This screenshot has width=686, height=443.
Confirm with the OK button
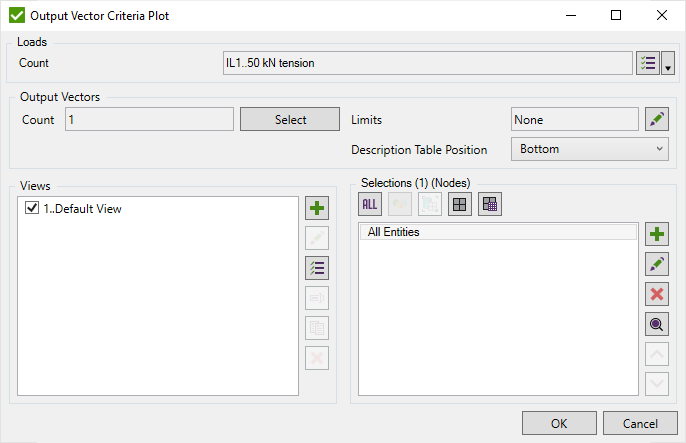tap(559, 423)
